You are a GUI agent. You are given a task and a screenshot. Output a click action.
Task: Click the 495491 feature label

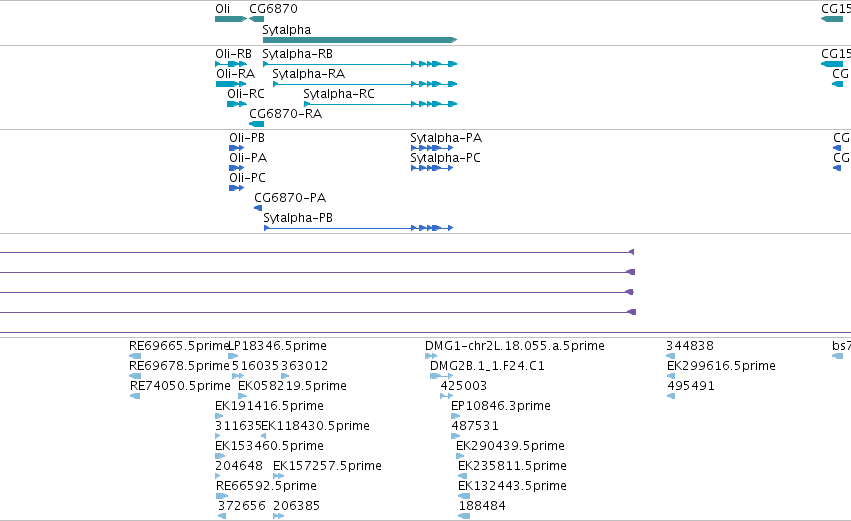point(691,386)
